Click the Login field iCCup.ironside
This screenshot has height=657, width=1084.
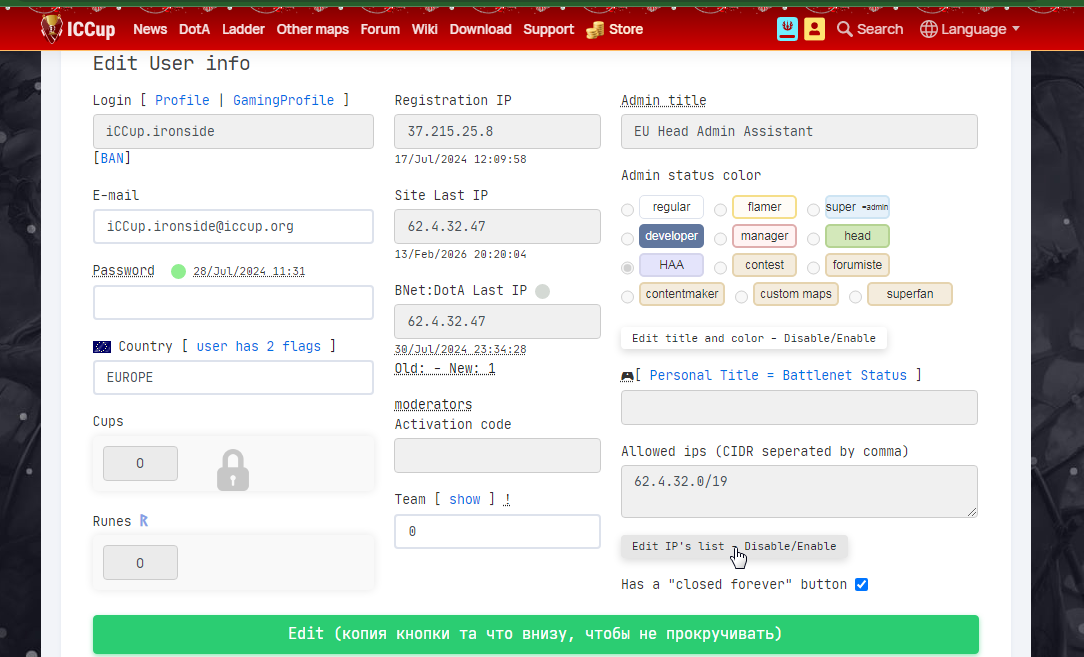(x=233, y=131)
